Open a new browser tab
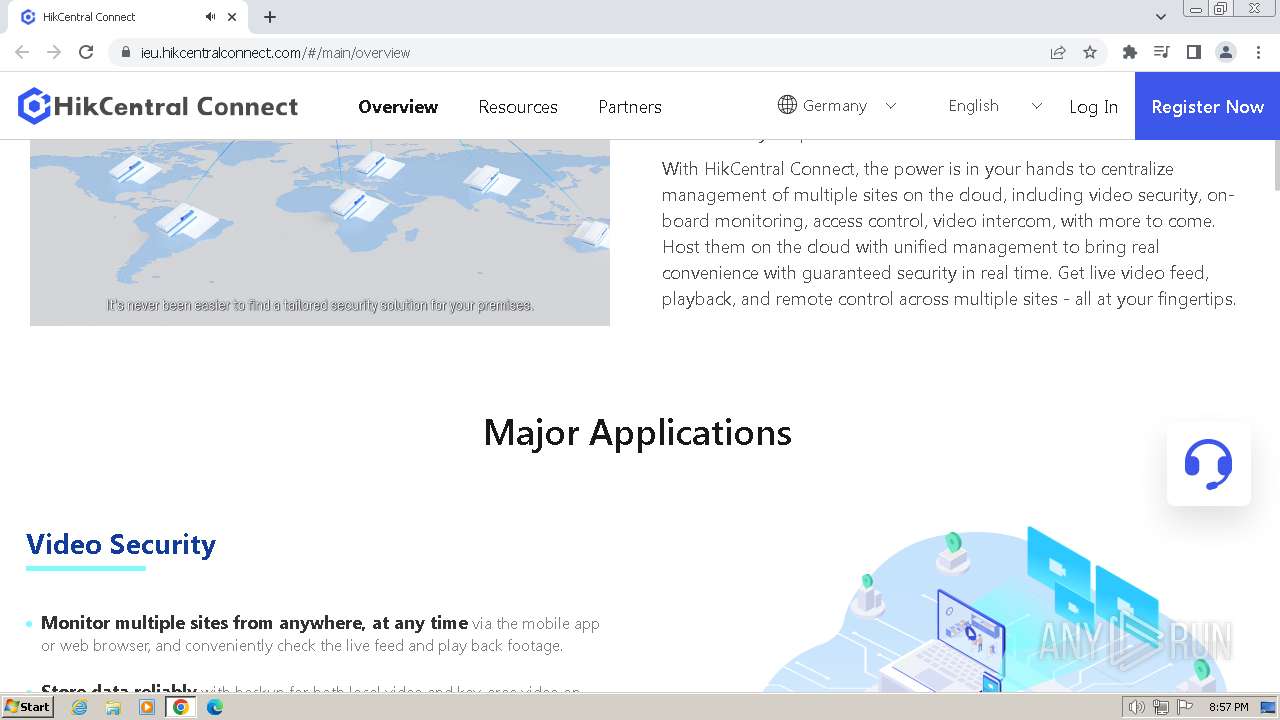Viewport: 1280px width, 720px height. [x=270, y=17]
